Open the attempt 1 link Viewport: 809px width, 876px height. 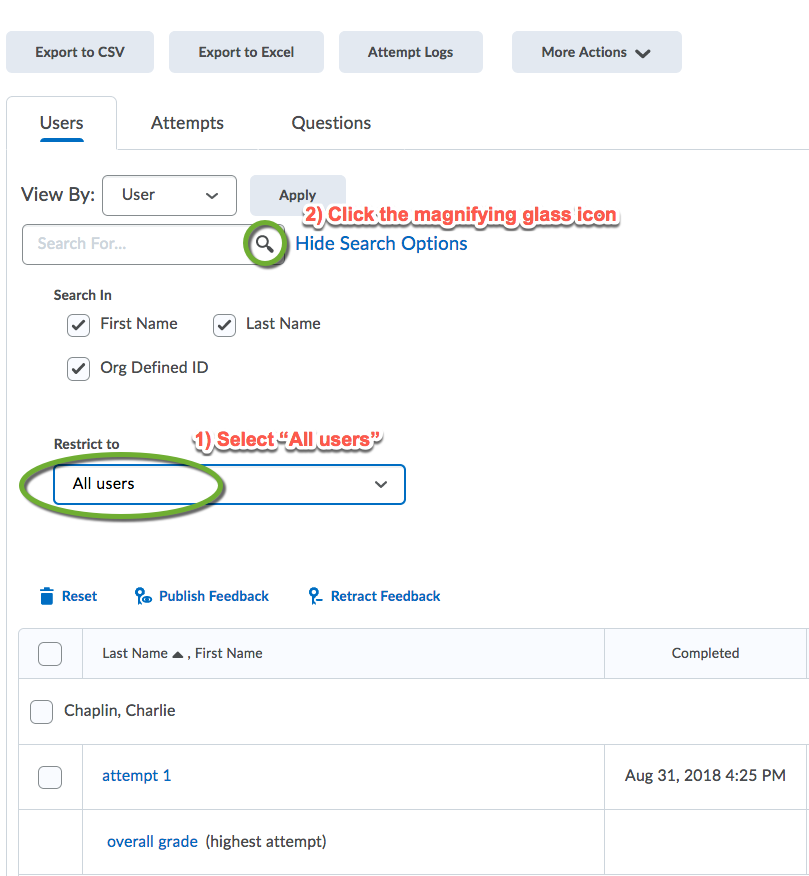pyautogui.click(x=136, y=776)
